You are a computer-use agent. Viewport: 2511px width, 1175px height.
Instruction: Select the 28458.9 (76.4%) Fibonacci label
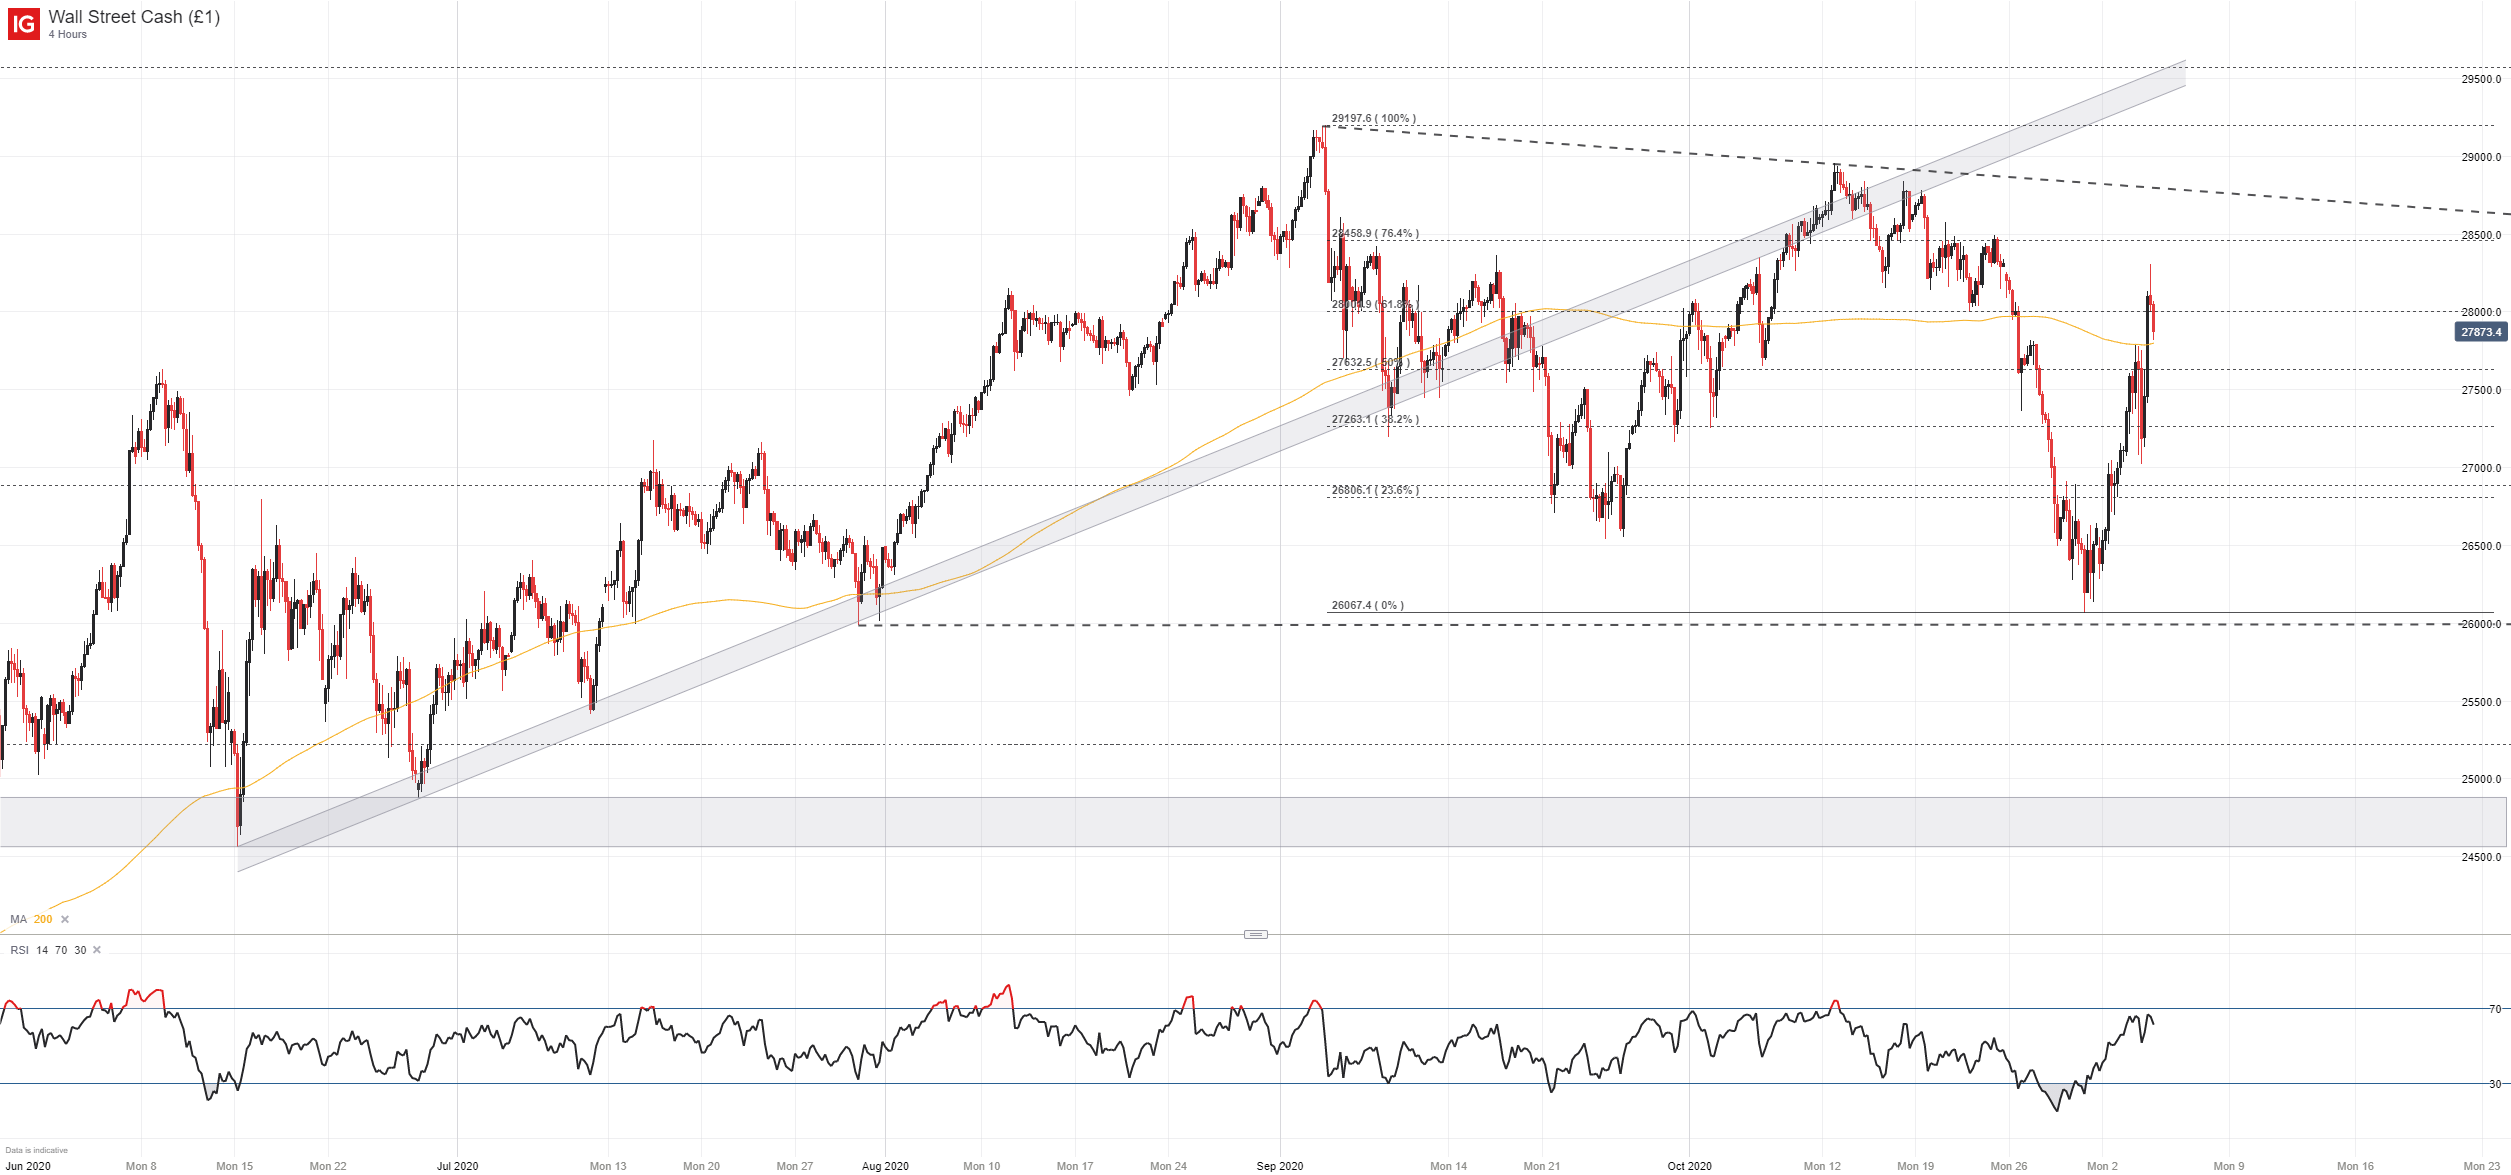(1375, 233)
